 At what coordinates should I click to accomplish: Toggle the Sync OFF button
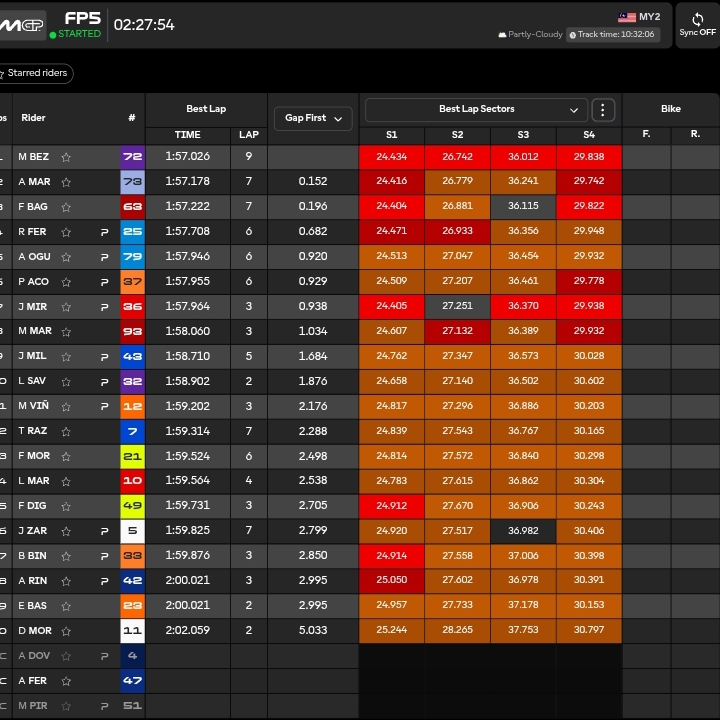point(697,25)
